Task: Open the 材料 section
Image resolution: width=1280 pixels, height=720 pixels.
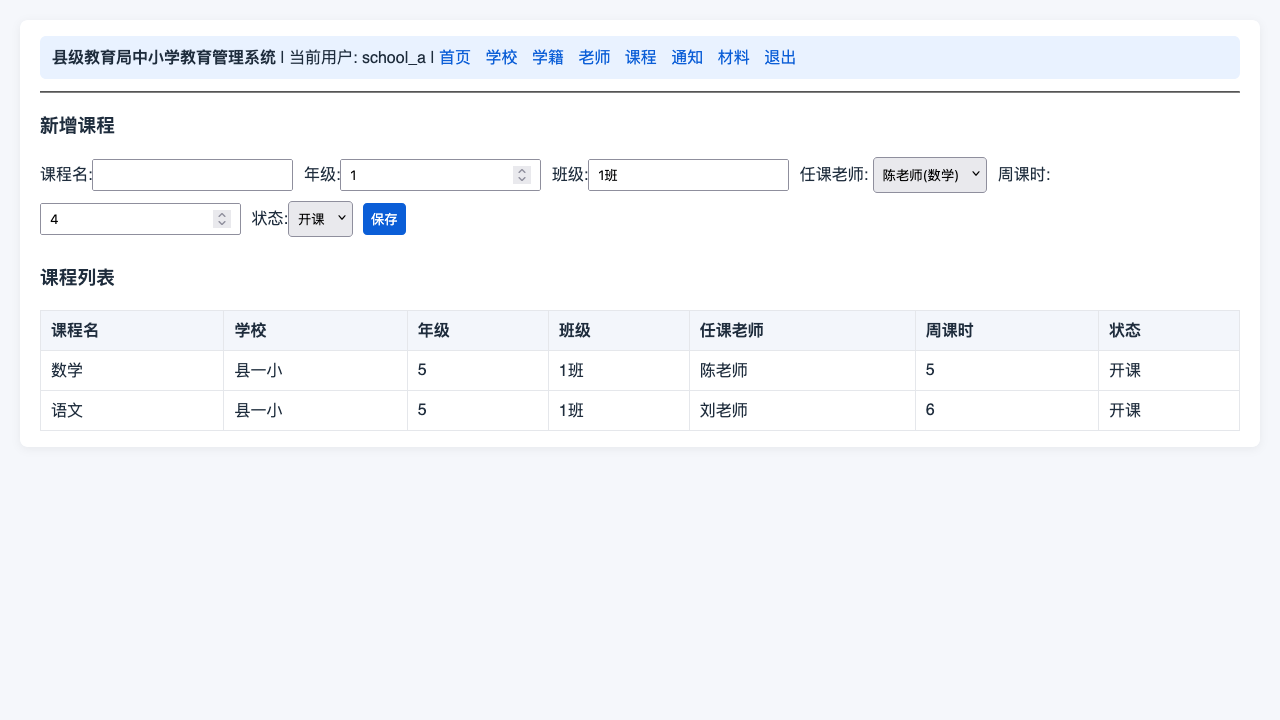Action: pos(734,57)
